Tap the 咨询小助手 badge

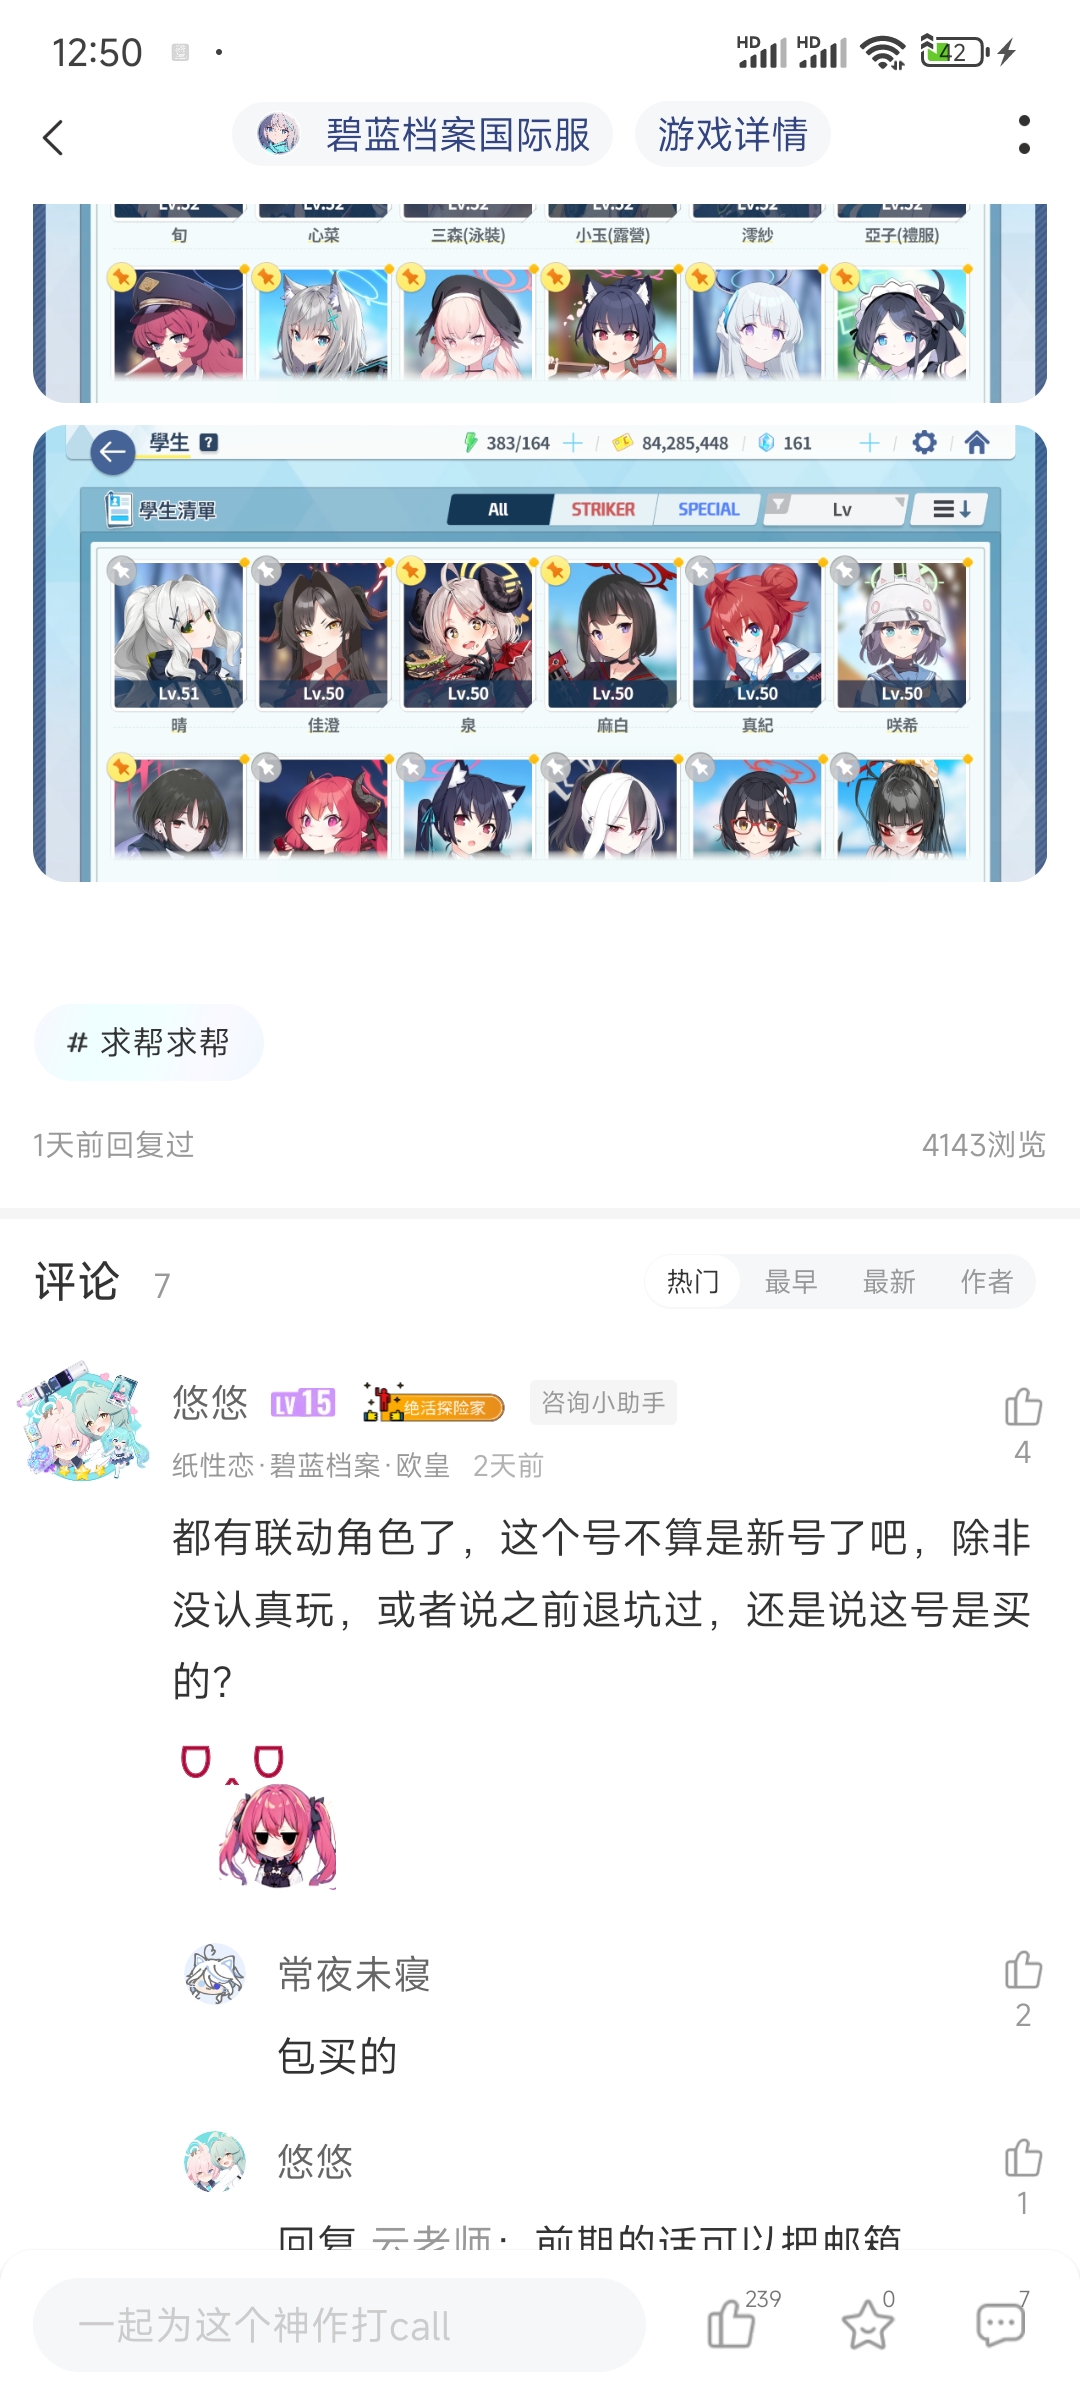(x=603, y=1402)
